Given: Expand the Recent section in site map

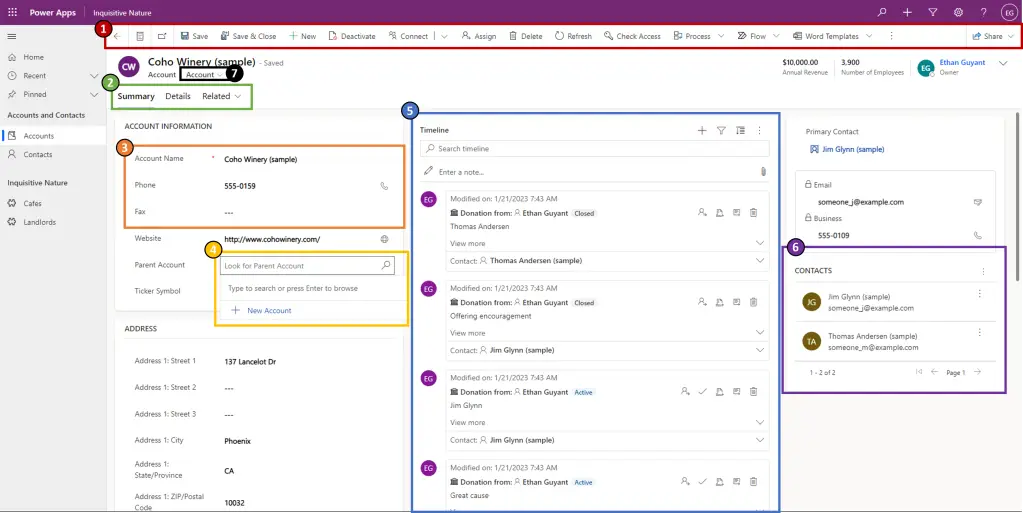Looking at the screenshot, I should tap(94, 76).
